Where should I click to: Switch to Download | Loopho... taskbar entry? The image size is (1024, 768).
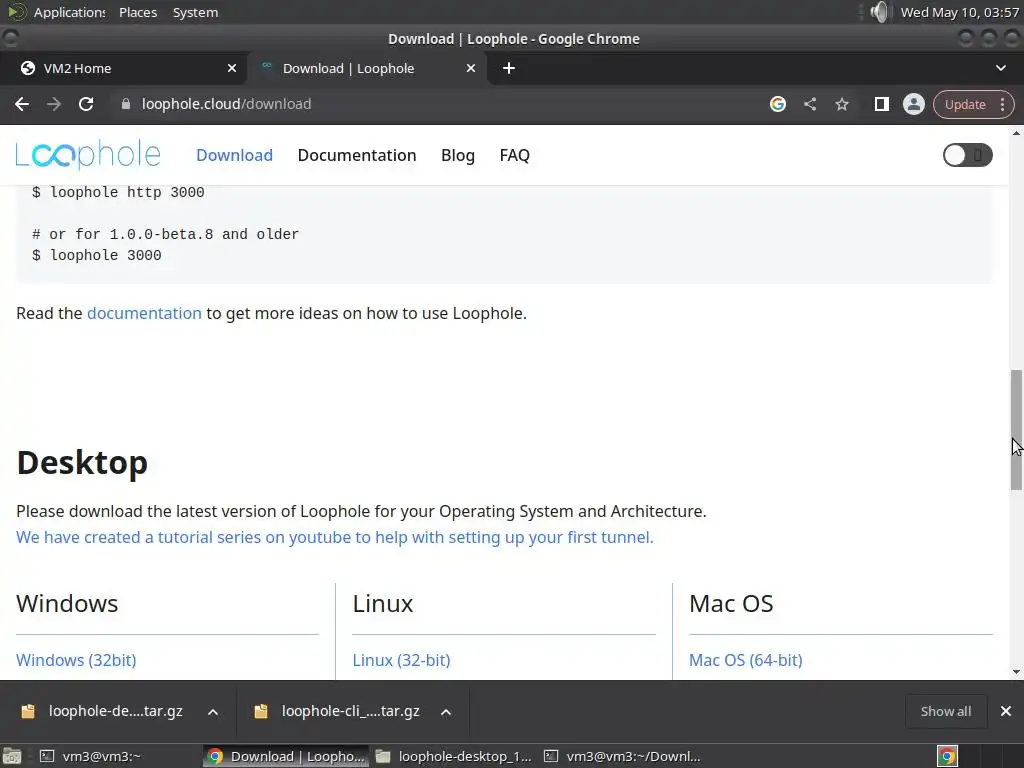286,756
